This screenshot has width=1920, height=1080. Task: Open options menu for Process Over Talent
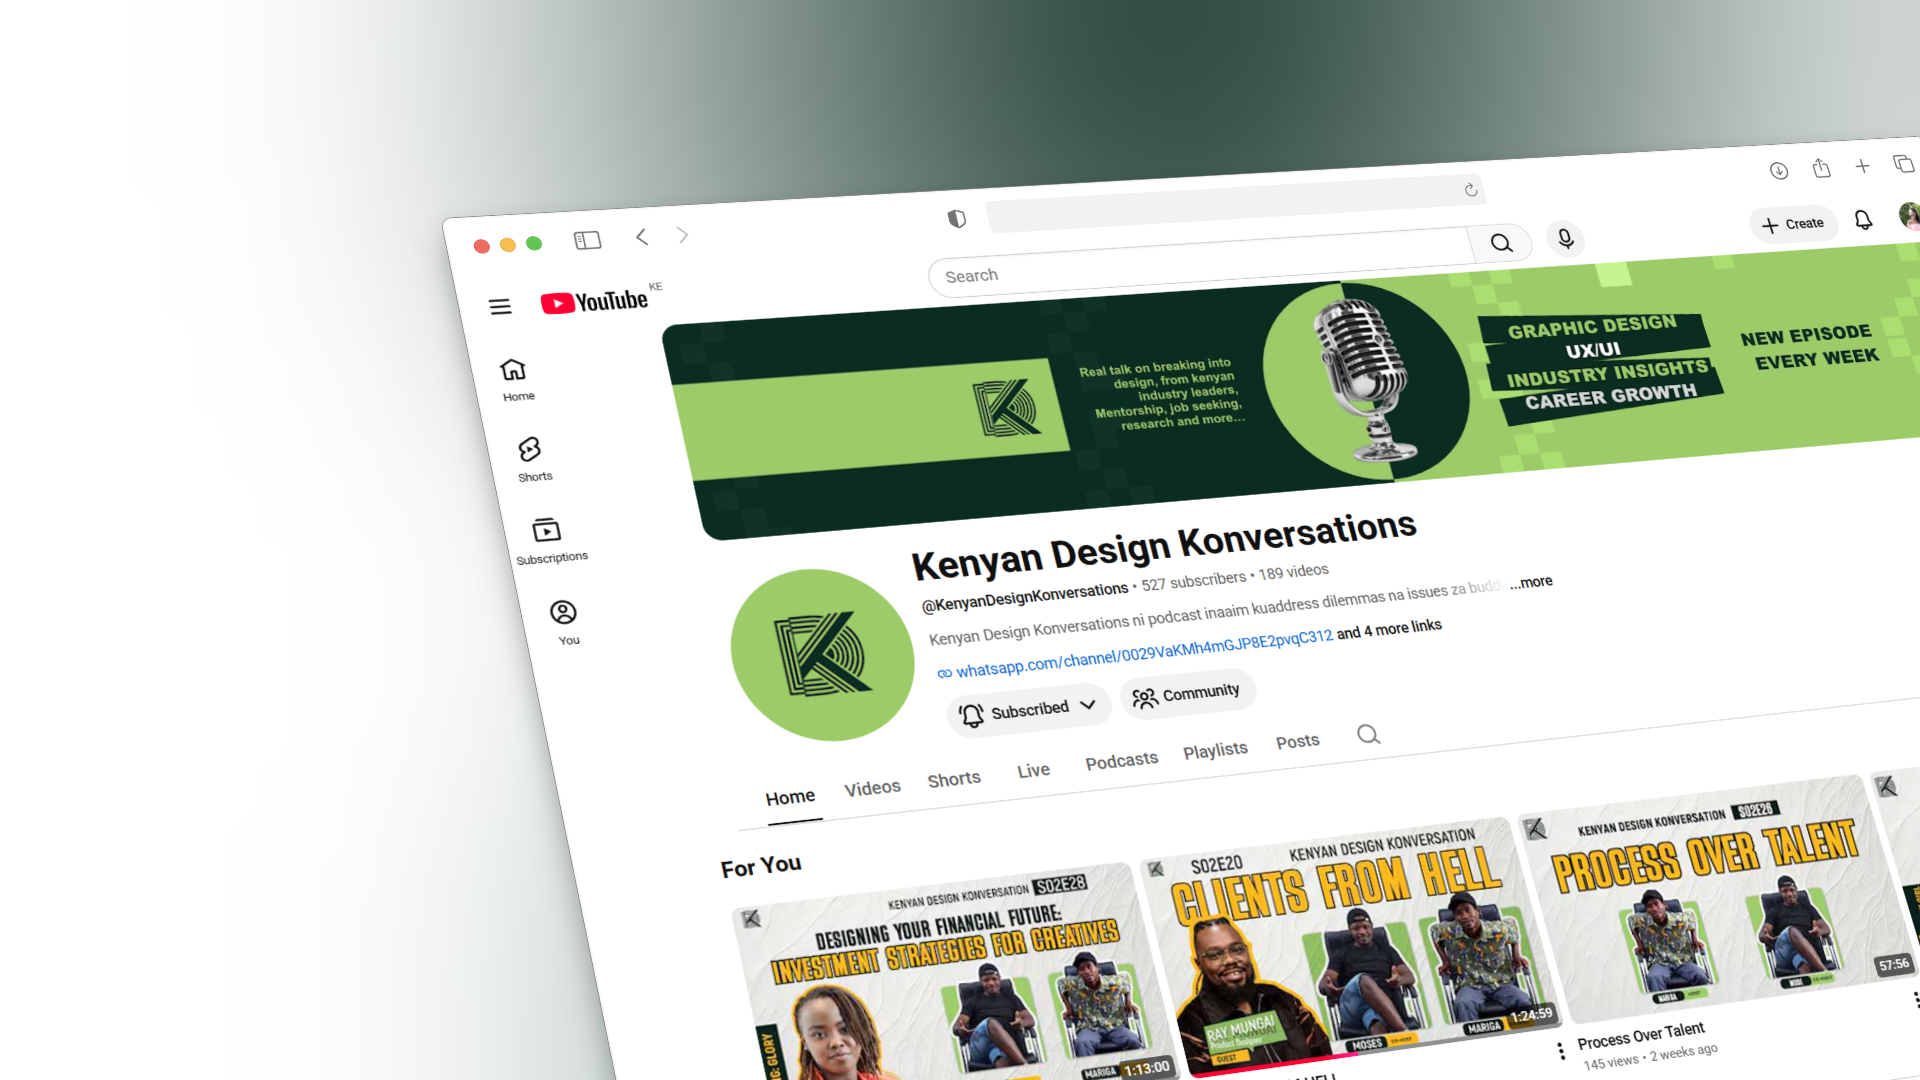coord(1561,1051)
